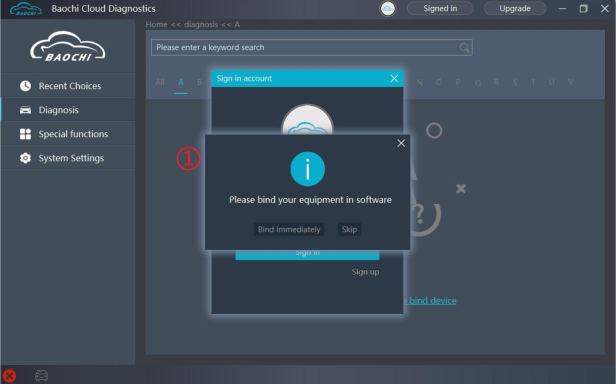Click the keyword search field
The height and width of the screenshot is (384, 616).
(x=312, y=47)
